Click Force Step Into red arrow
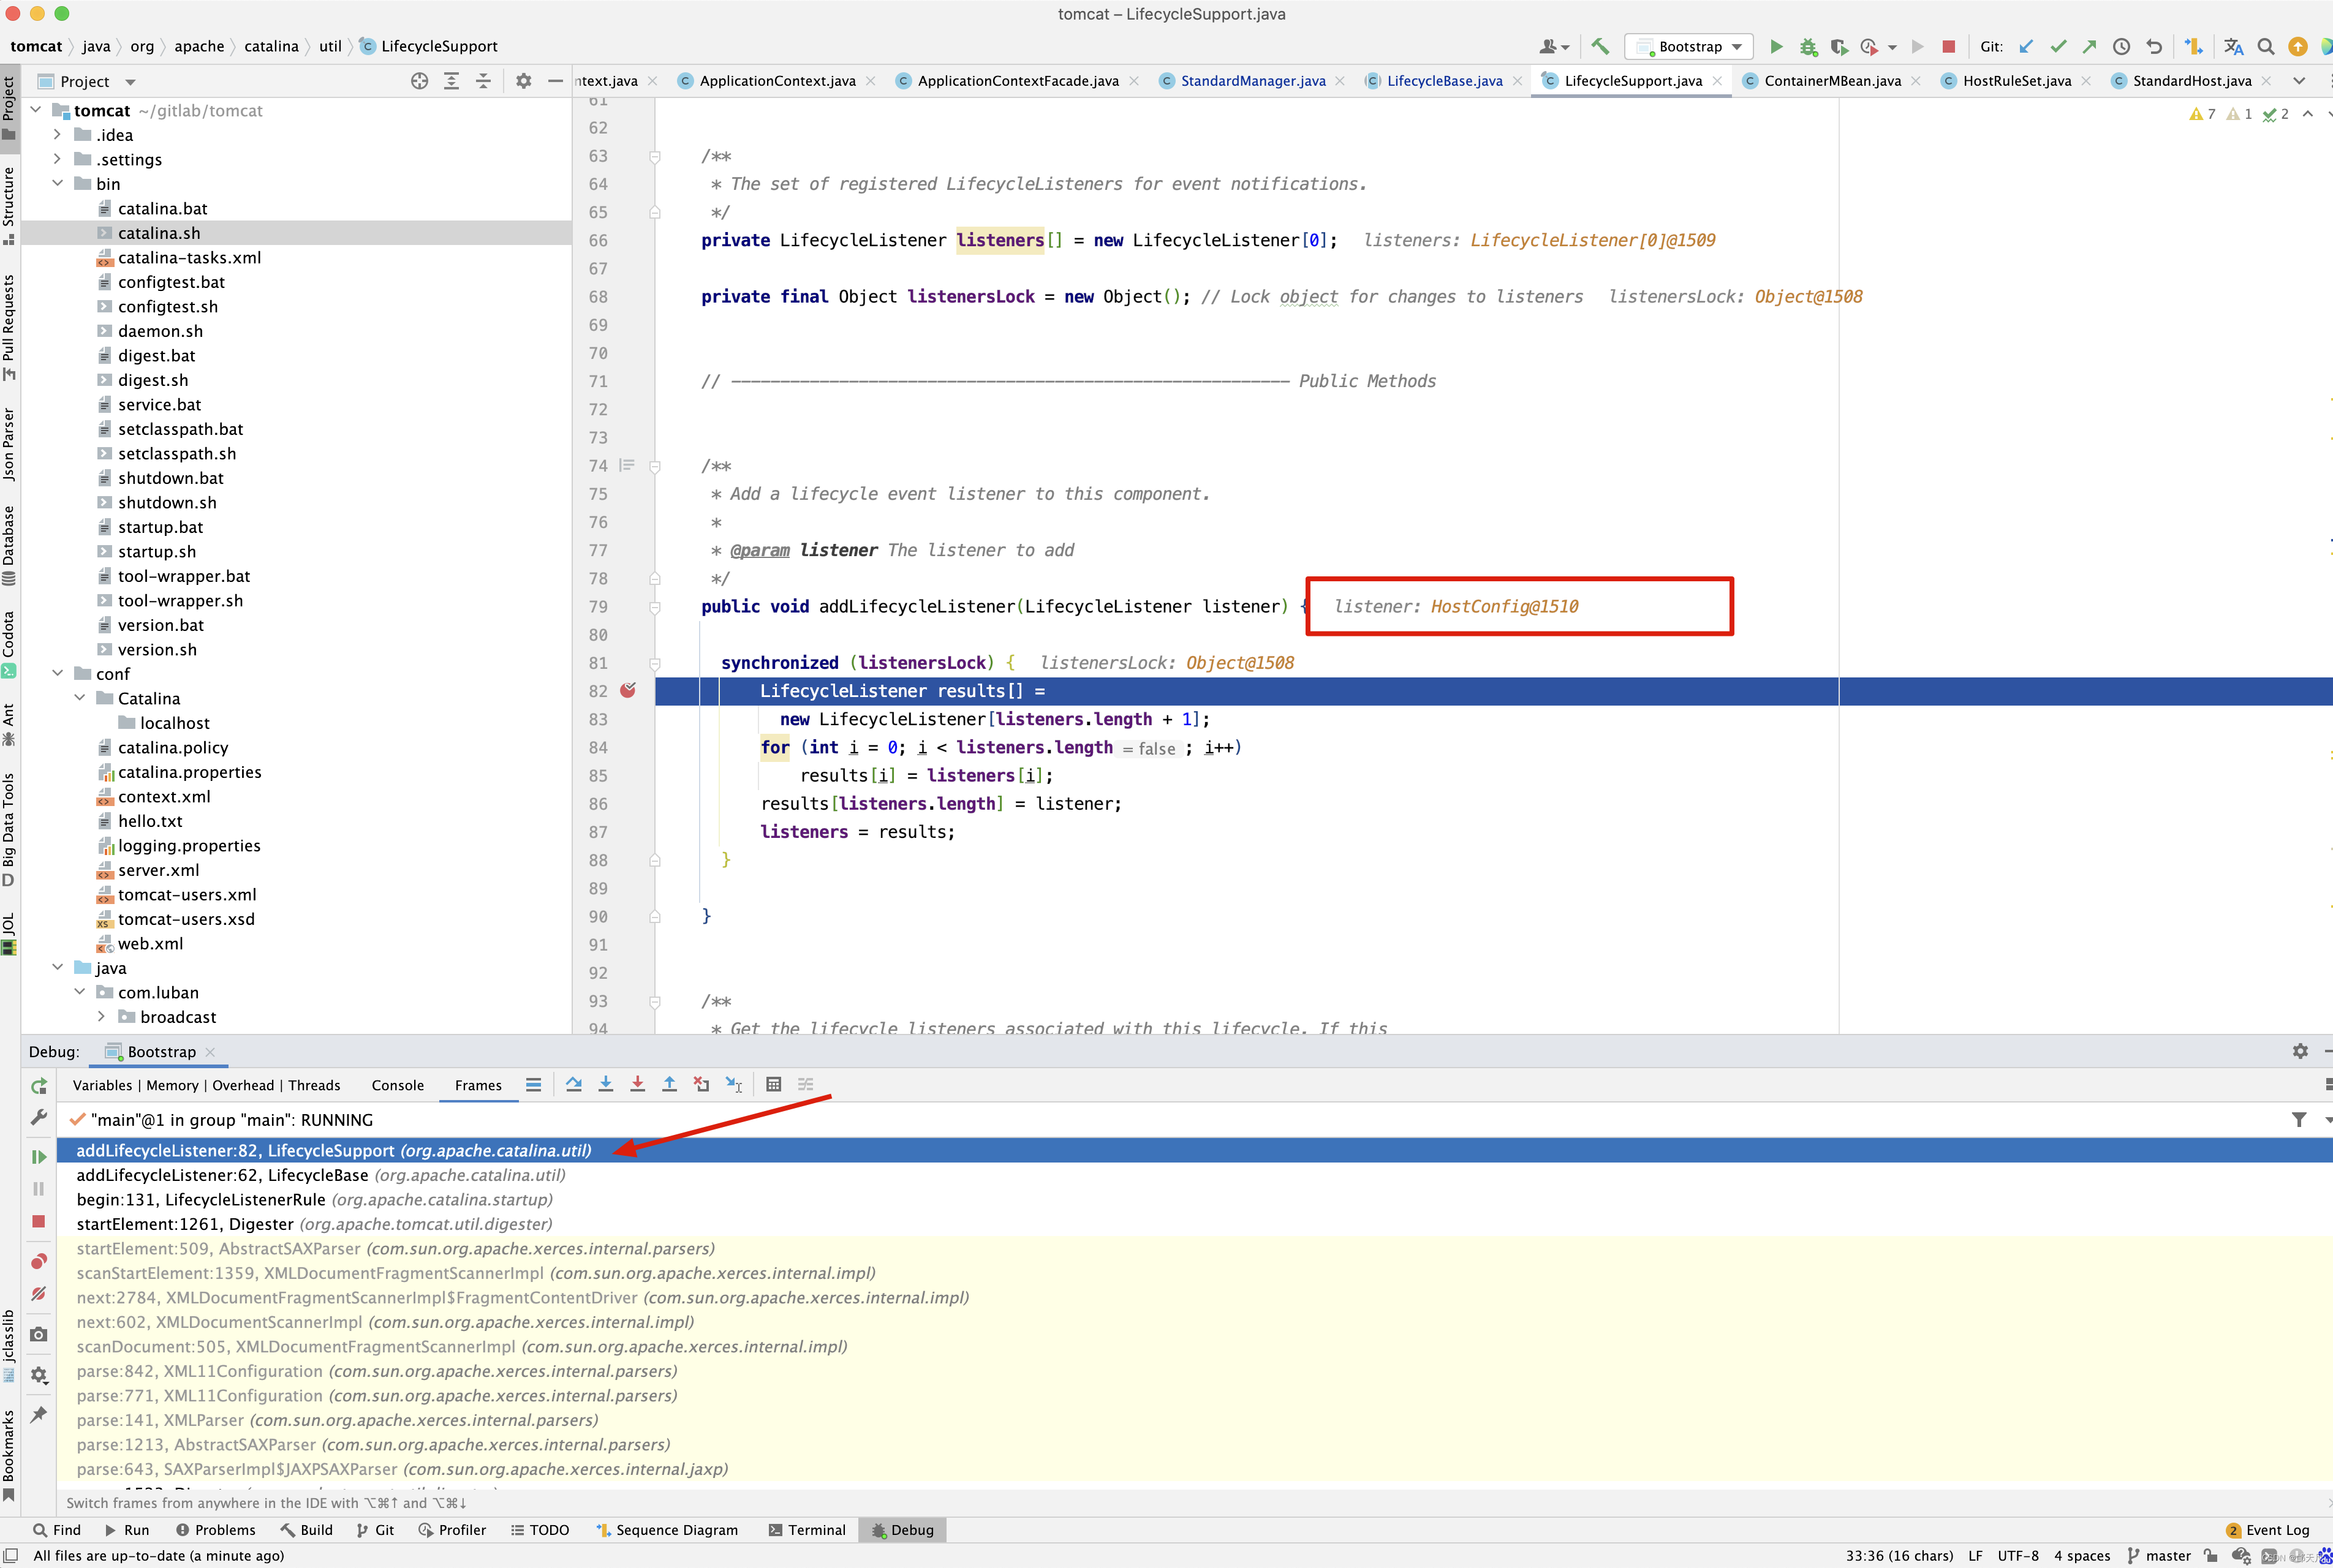This screenshot has height=1568, width=2333. click(637, 1085)
